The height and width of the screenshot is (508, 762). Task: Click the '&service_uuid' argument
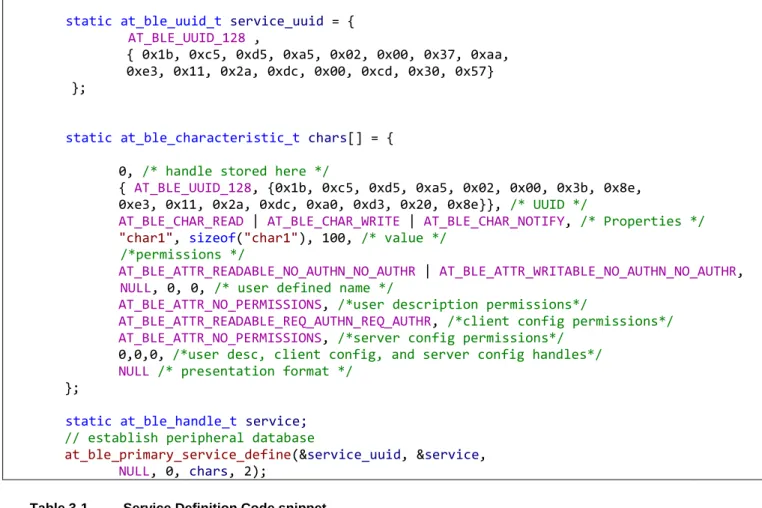point(350,455)
